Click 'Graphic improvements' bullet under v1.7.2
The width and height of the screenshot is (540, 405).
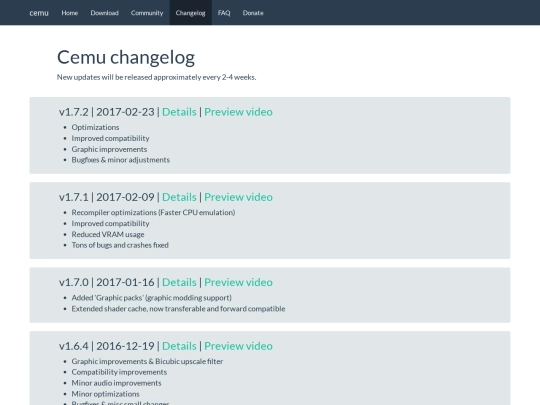coord(109,149)
